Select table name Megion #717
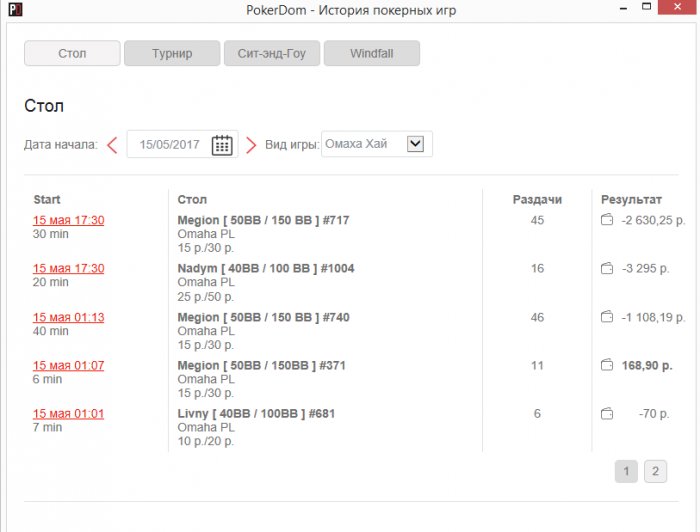 tap(263, 220)
